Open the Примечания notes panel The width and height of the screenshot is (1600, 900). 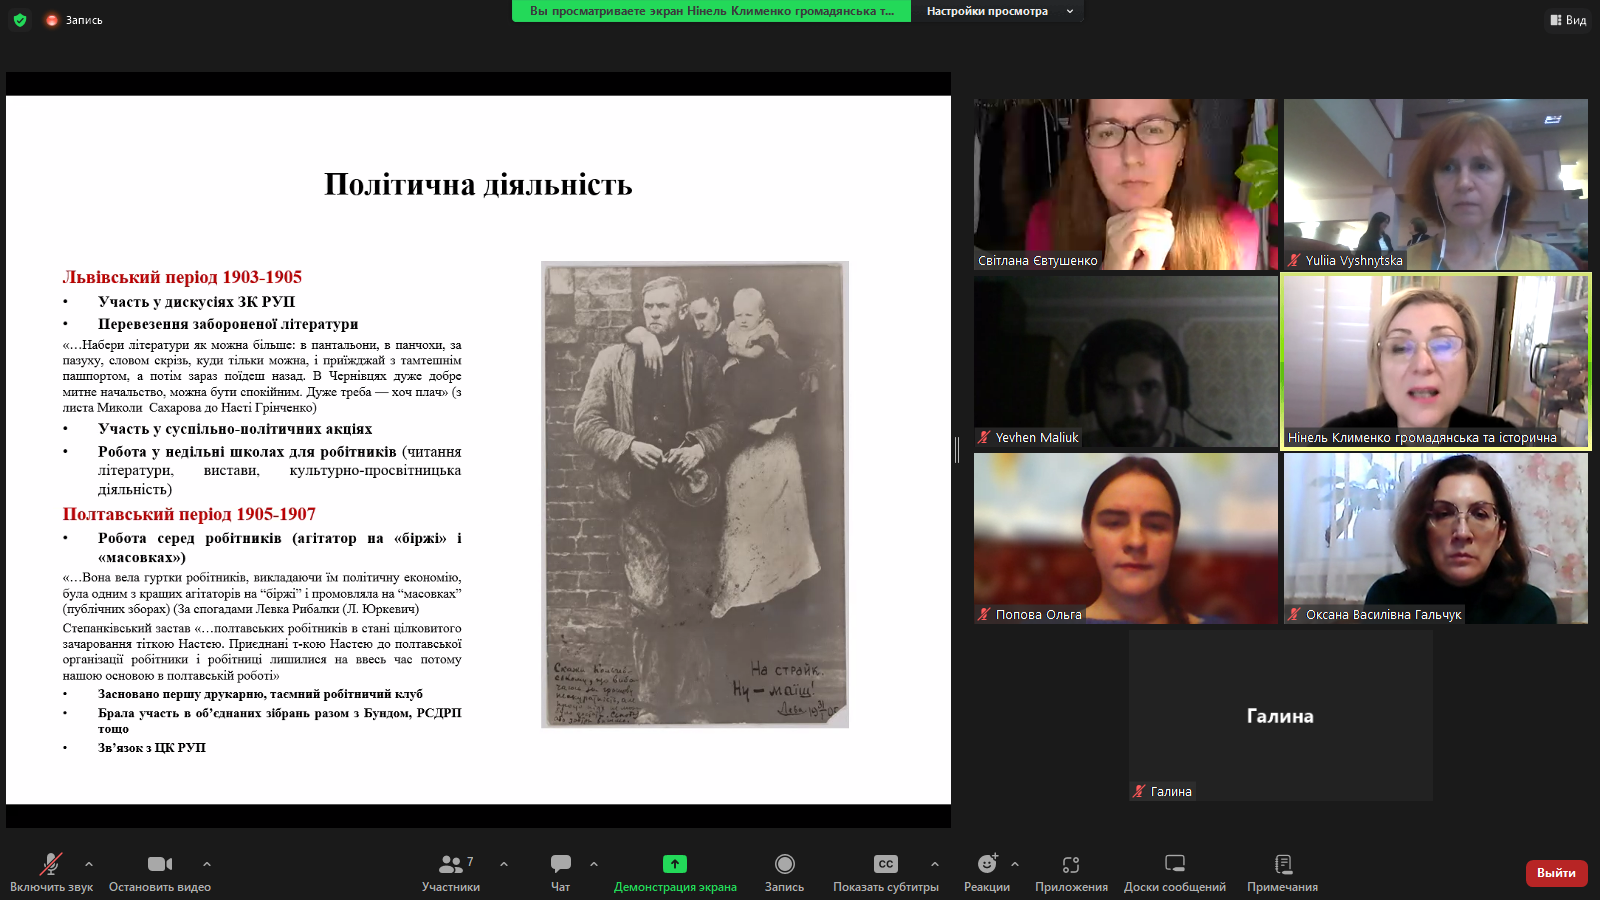click(x=1282, y=872)
